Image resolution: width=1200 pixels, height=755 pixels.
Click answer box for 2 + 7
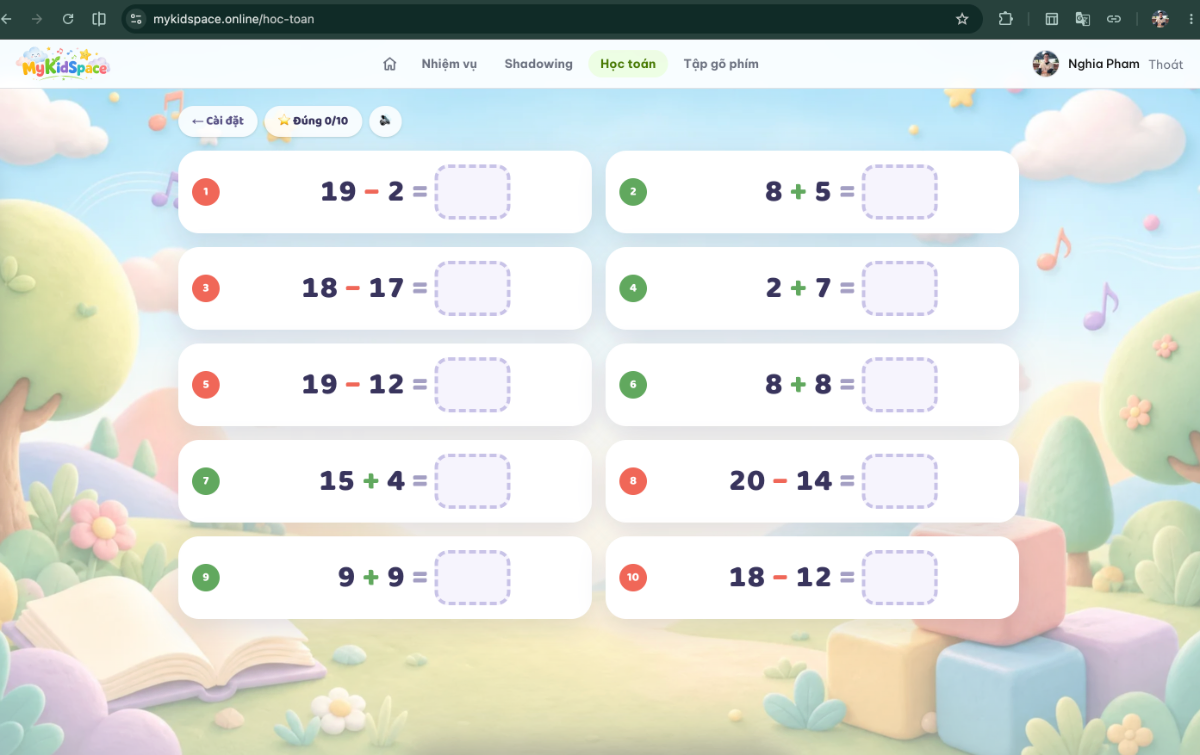pos(900,289)
